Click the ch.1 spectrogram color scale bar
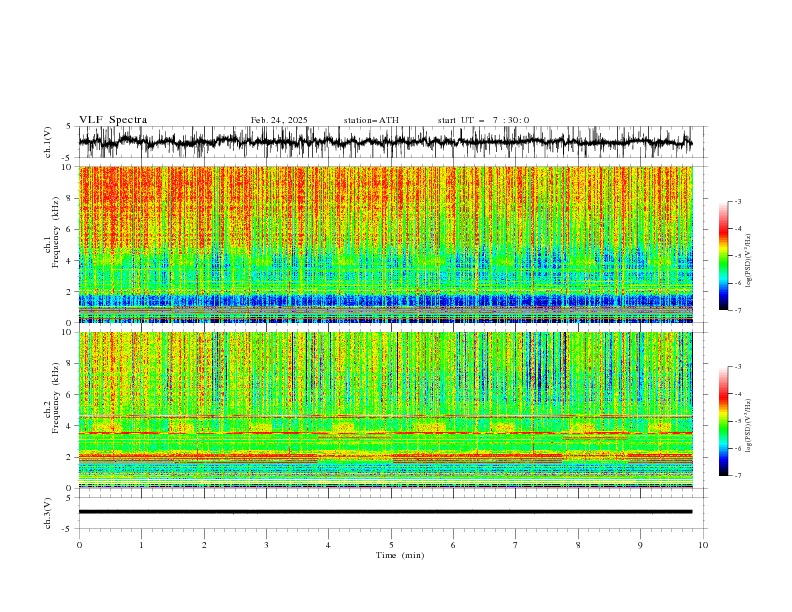 pyautogui.click(x=723, y=256)
